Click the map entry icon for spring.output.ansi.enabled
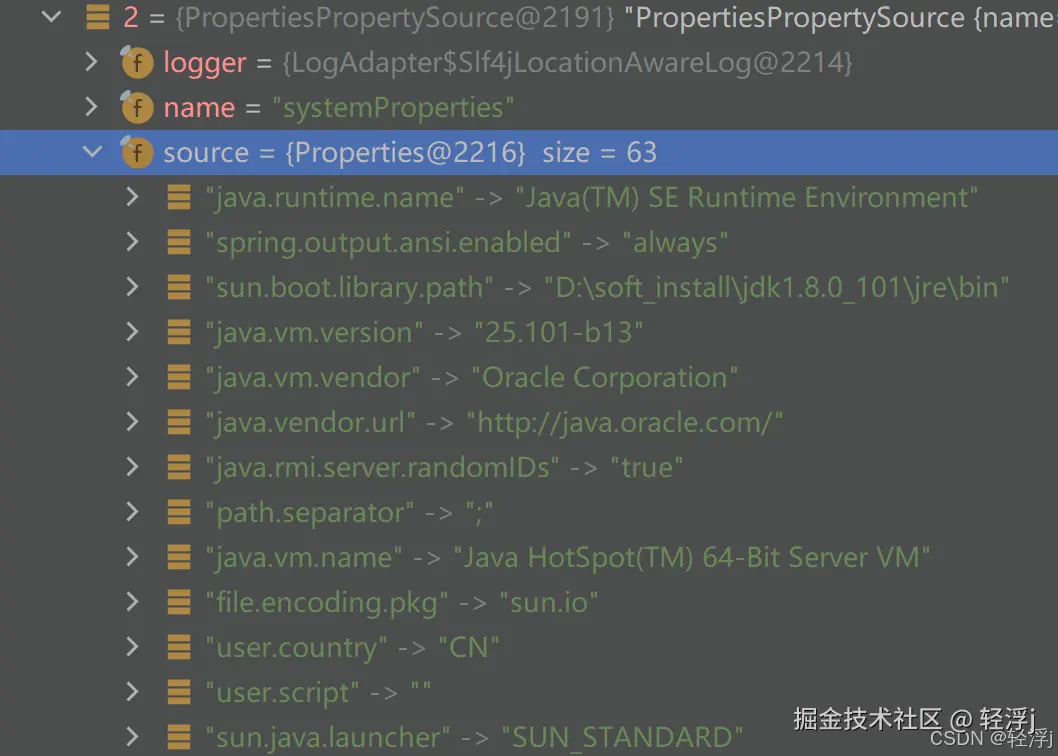The image size is (1058, 756). tap(179, 242)
